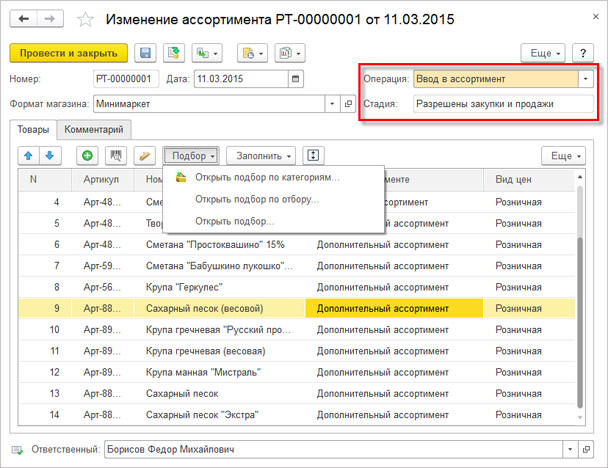
Task: Open the create-based-on dropdown icon
Action: 207,53
